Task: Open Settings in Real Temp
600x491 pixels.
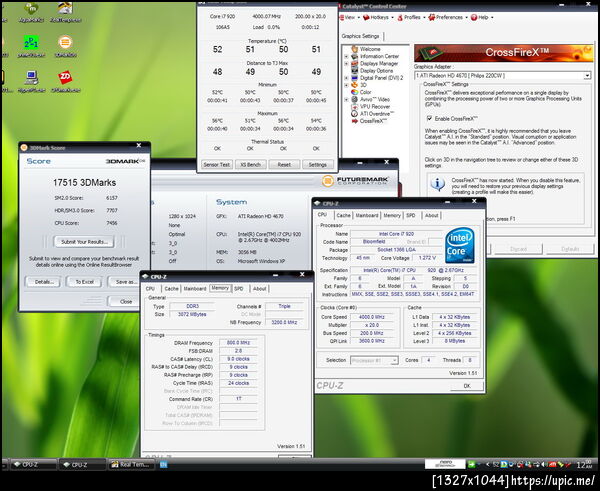Action: (318, 165)
